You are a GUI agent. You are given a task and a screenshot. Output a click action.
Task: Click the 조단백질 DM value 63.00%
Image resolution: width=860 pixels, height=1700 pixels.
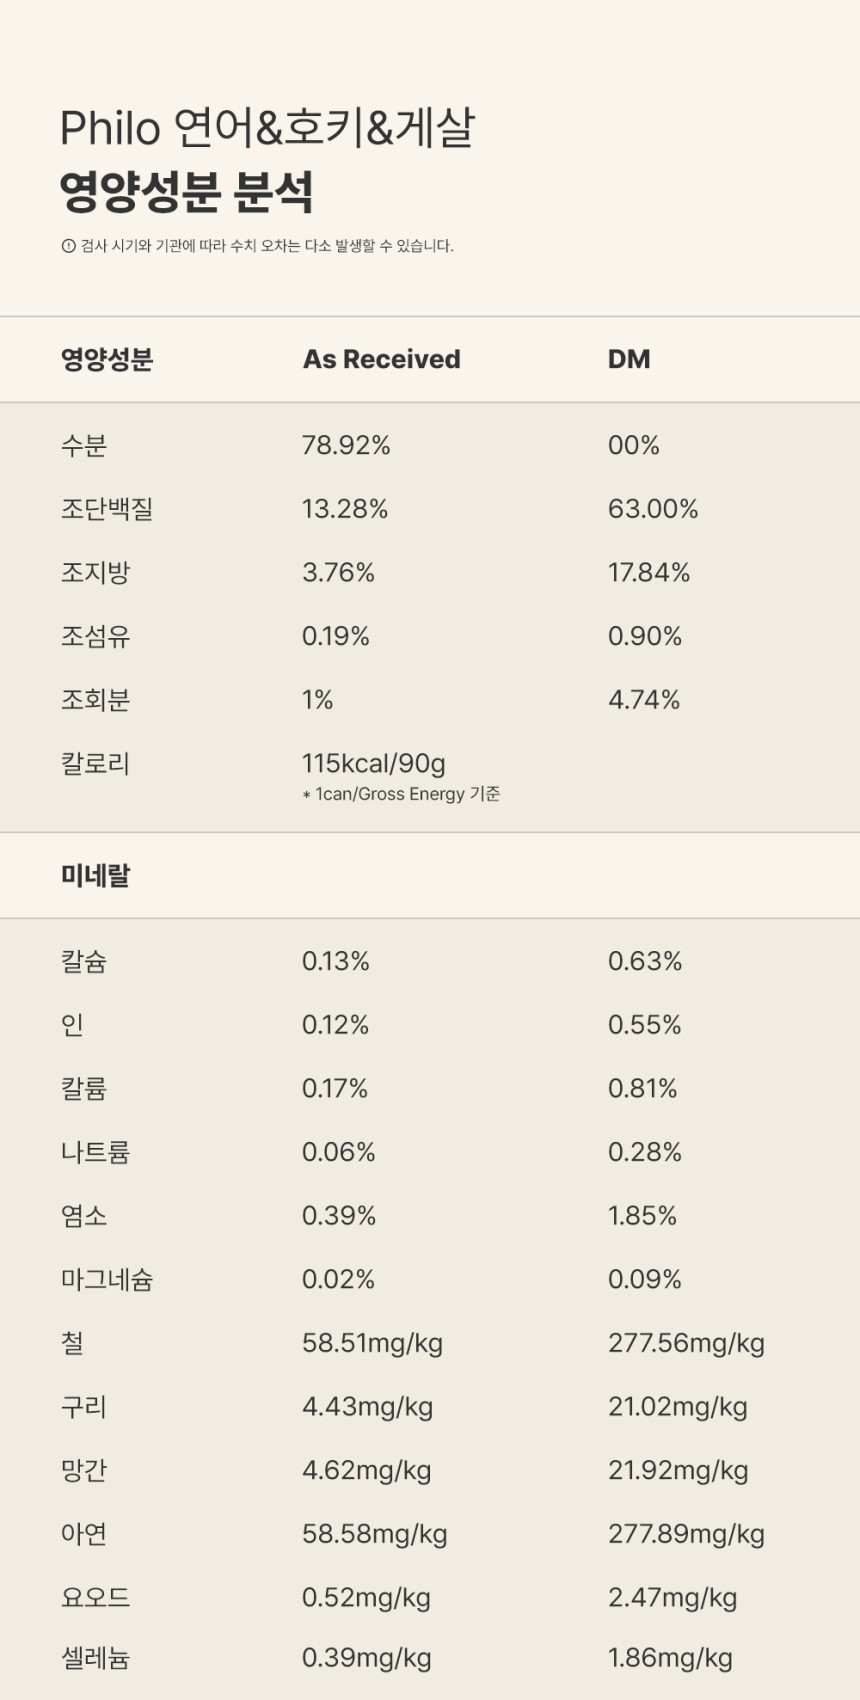tap(653, 509)
